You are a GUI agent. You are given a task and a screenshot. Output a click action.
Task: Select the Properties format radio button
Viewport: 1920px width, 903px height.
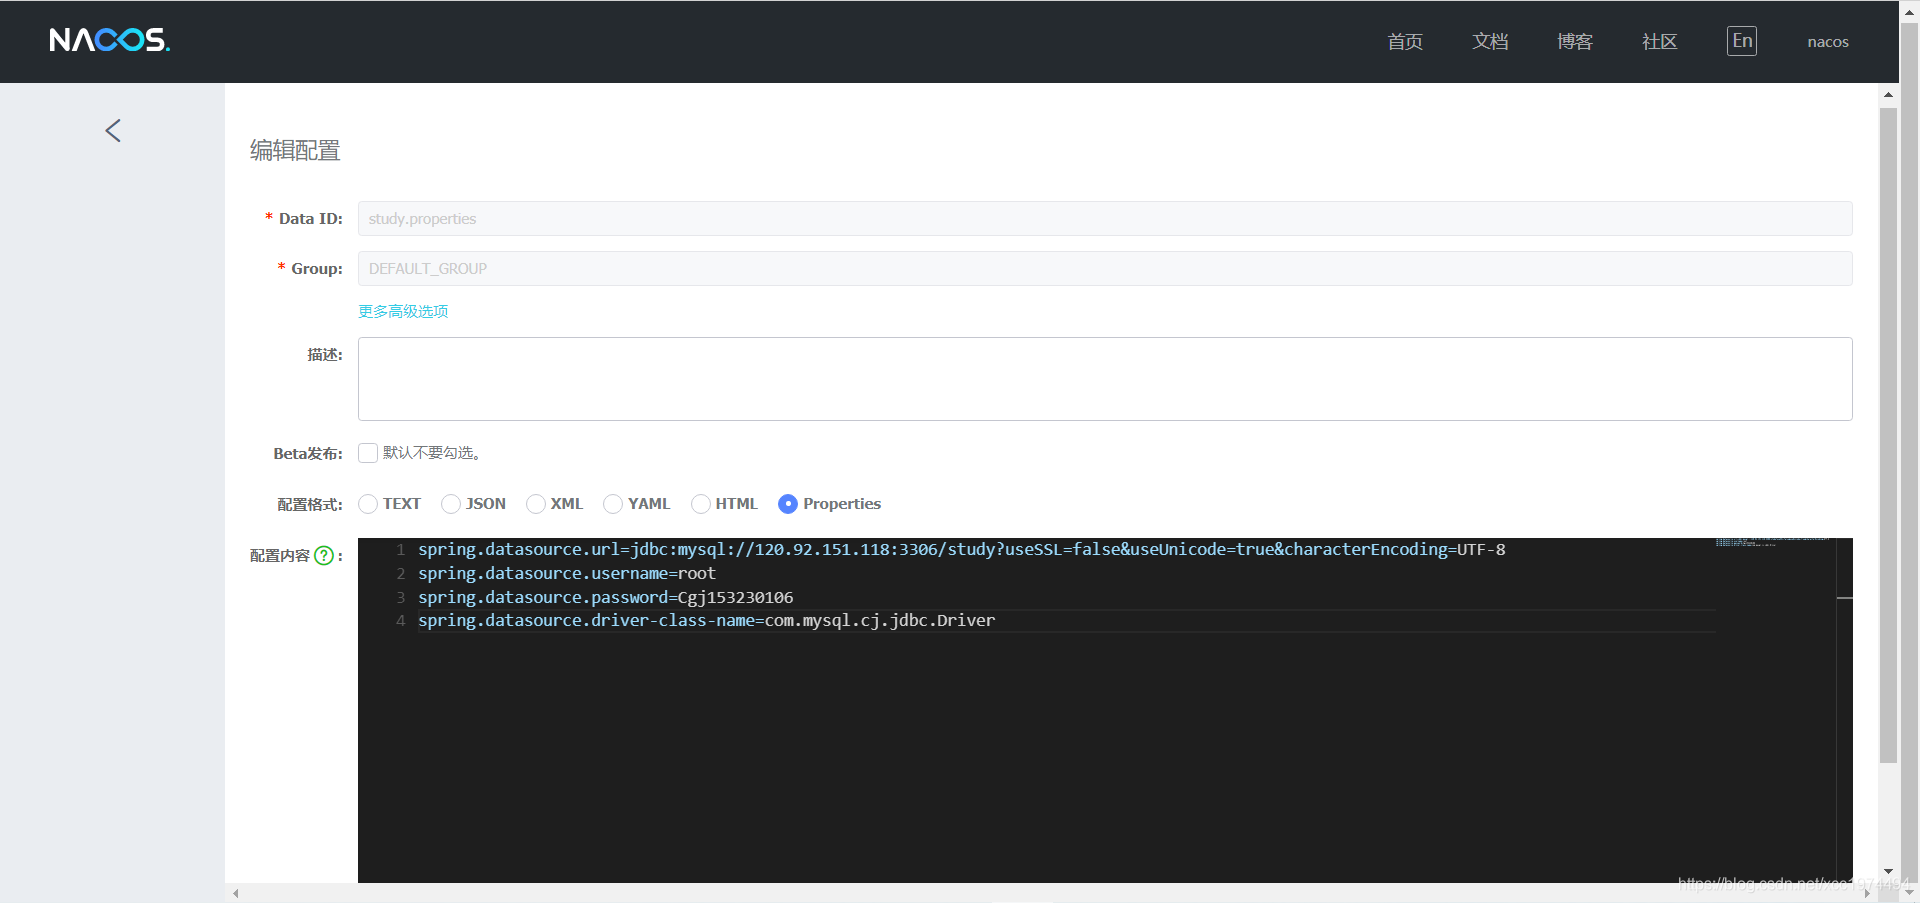coord(788,504)
